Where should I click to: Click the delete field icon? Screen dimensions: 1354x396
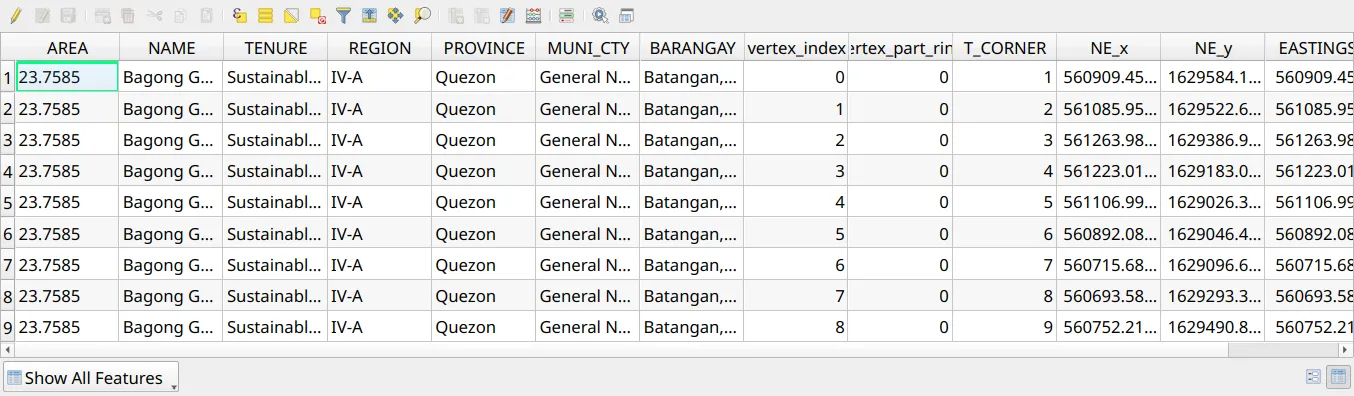point(481,16)
